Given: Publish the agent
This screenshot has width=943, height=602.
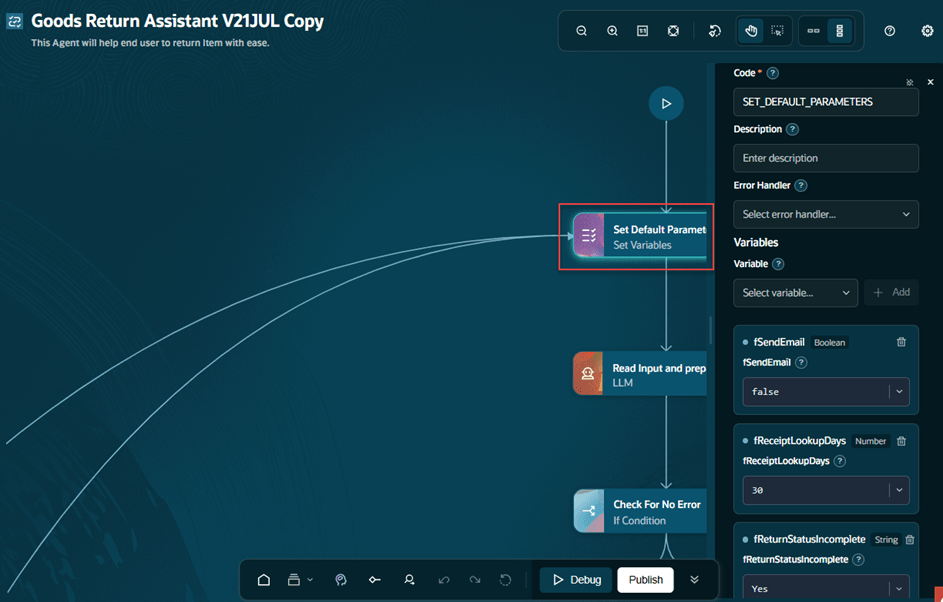Looking at the screenshot, I should click(x=645, y=580).
